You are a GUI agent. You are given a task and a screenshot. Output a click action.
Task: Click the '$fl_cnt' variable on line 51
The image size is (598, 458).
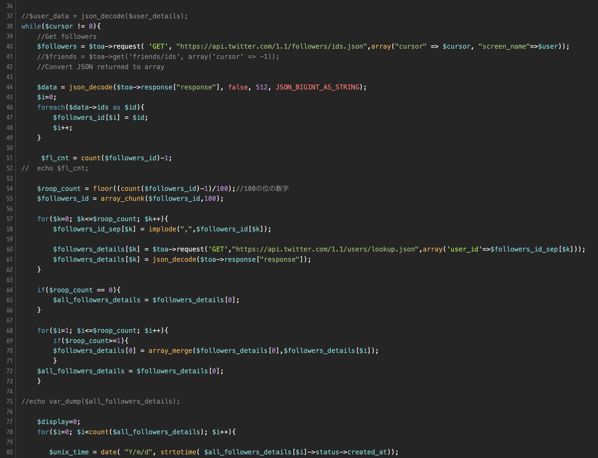pos(55,158)
